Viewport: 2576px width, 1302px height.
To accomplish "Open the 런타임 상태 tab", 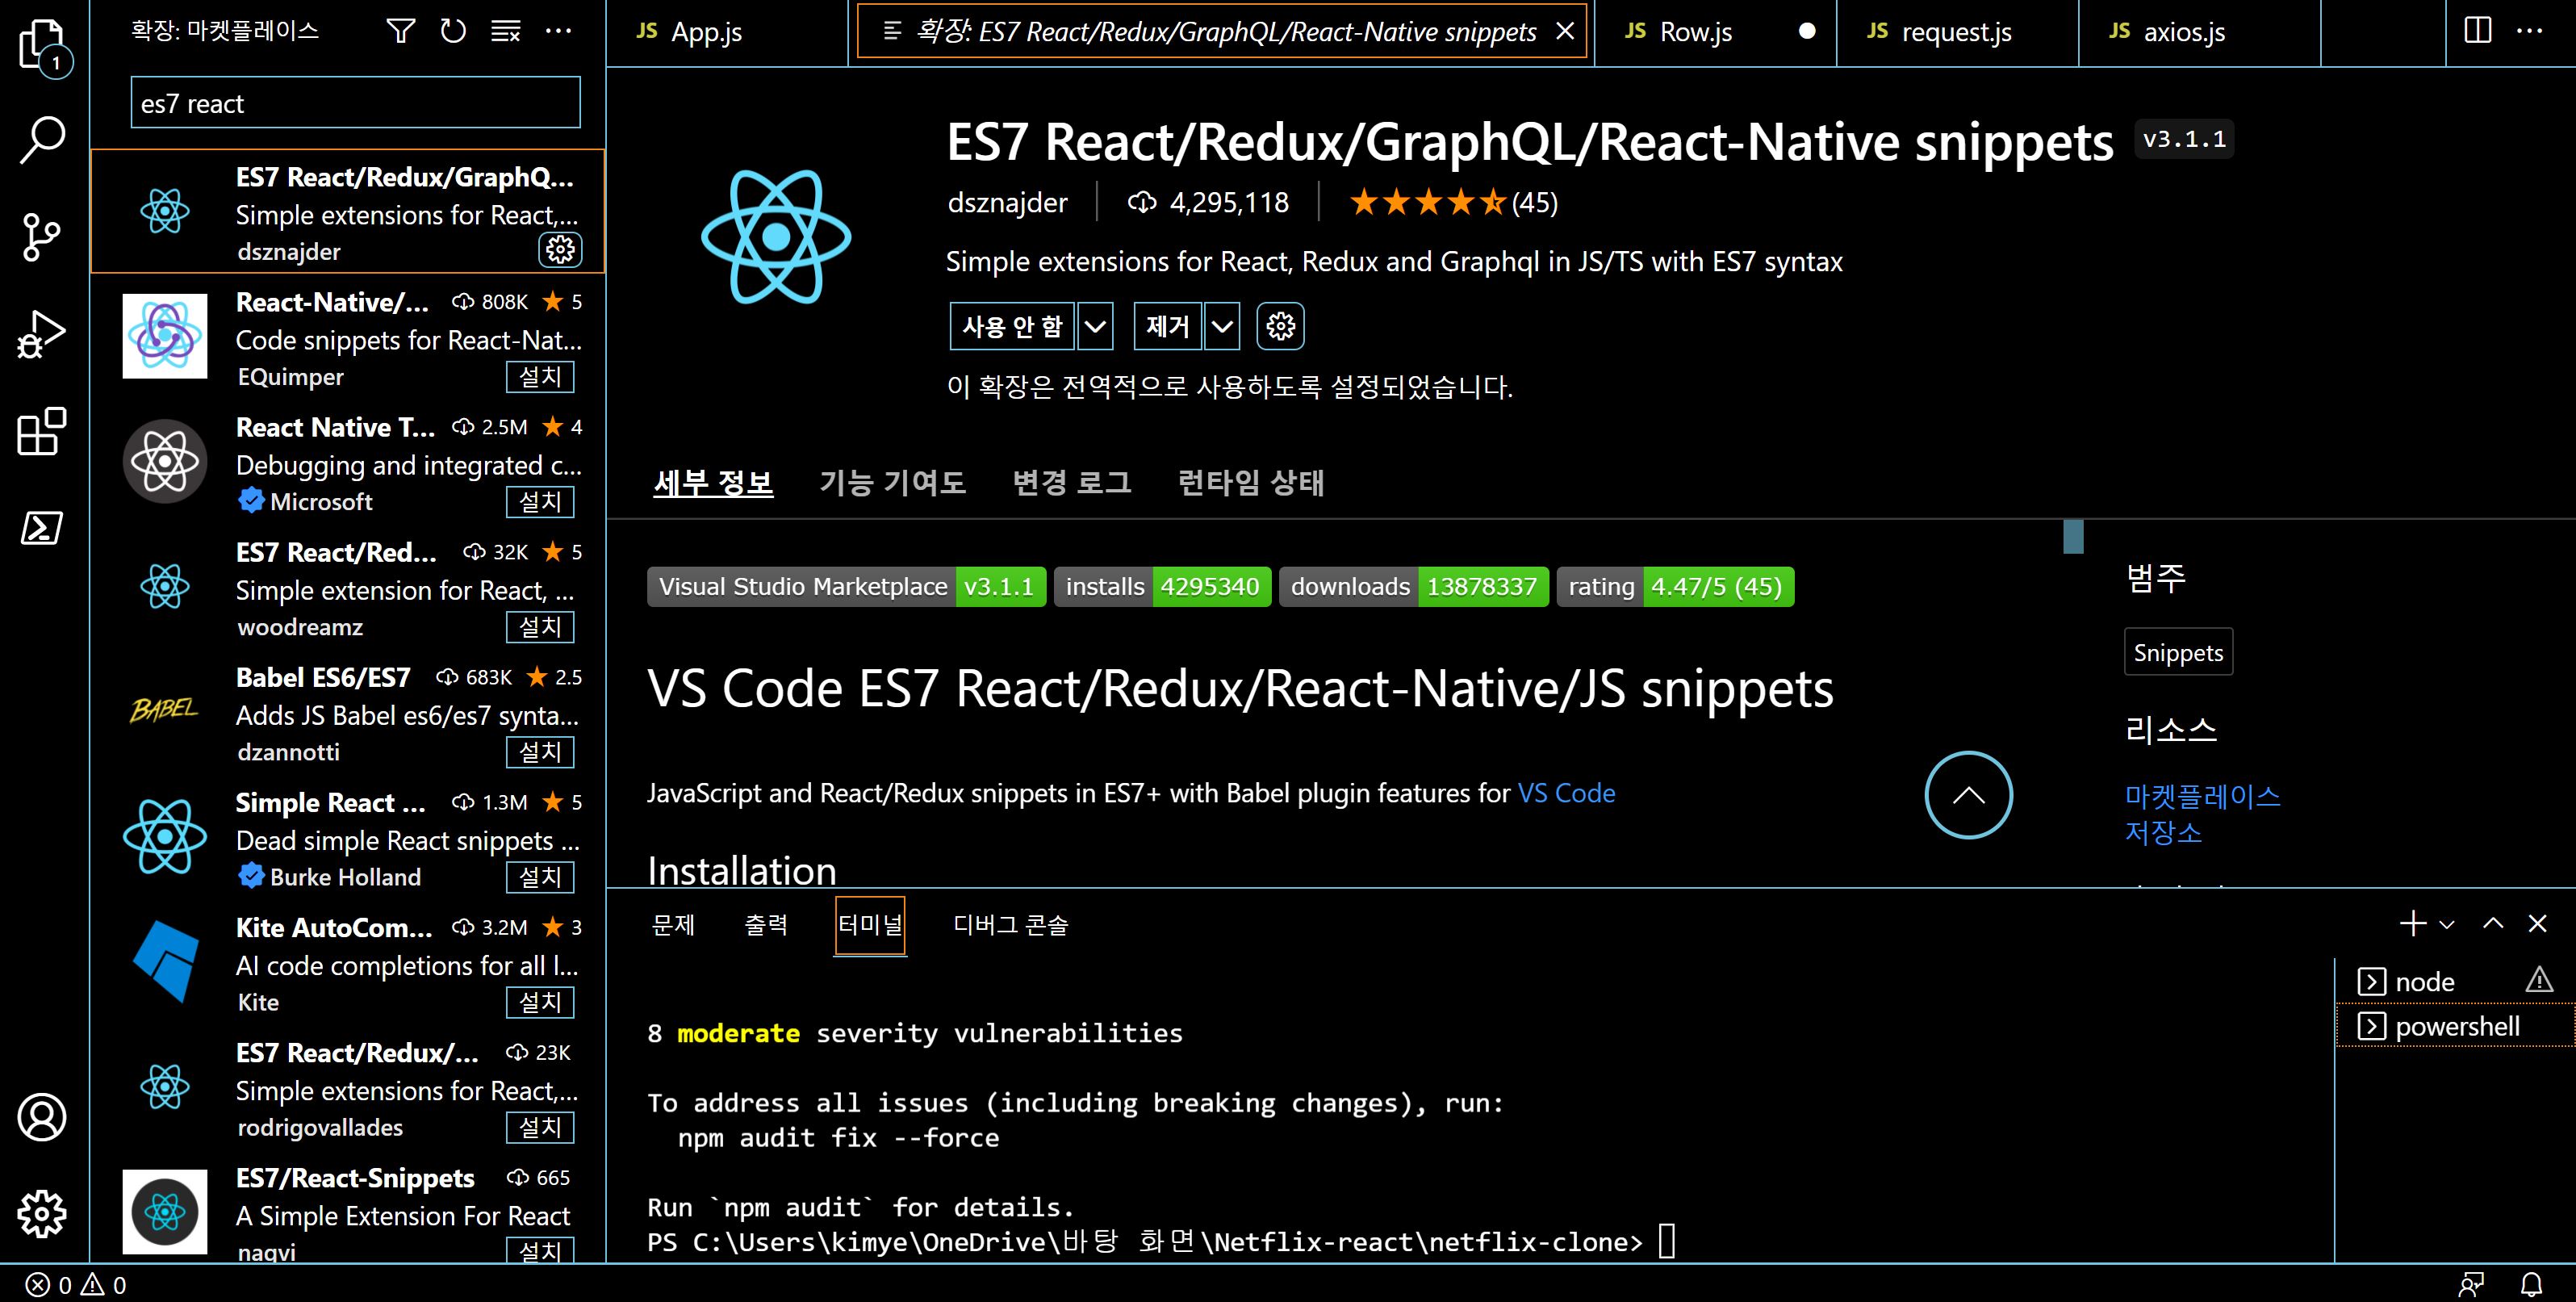I will tap(1250, 483).
